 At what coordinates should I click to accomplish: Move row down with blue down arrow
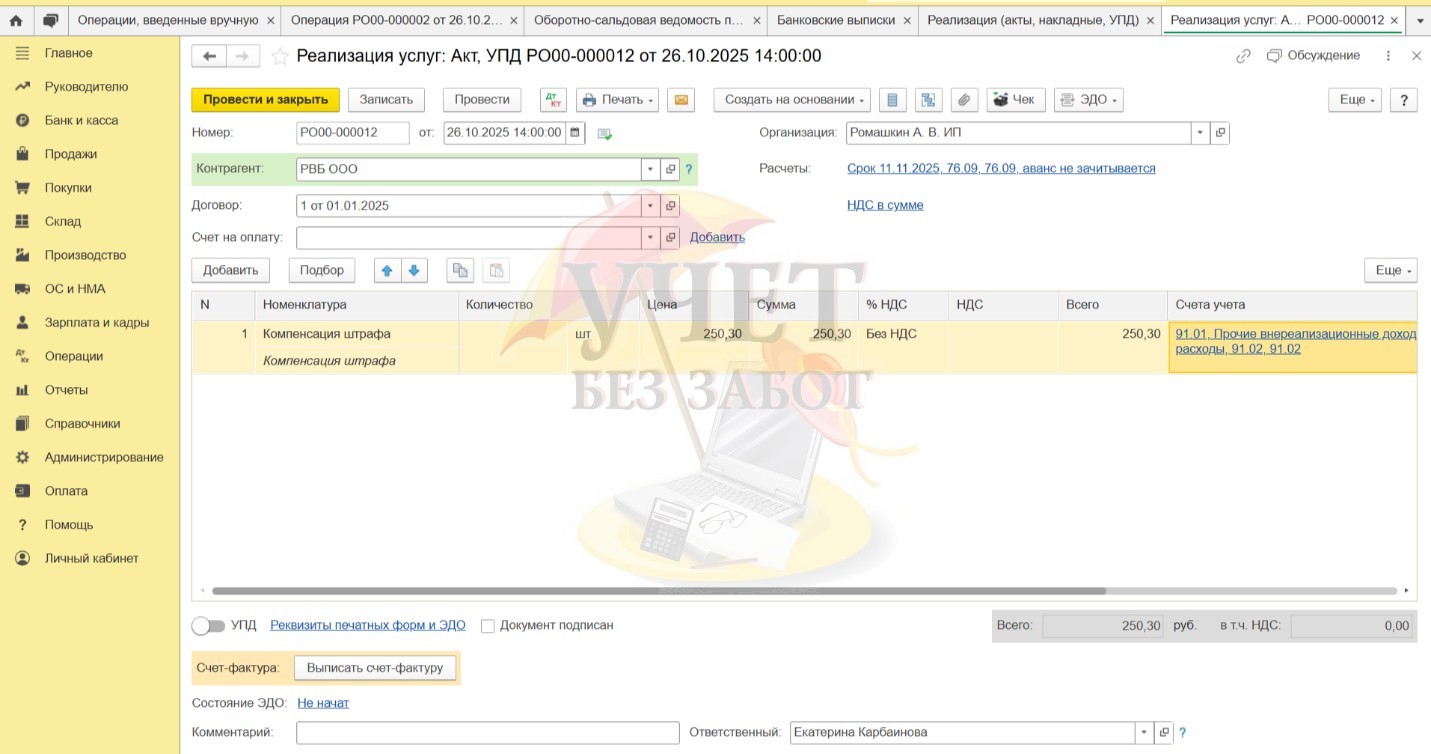[x=414, y=270]
